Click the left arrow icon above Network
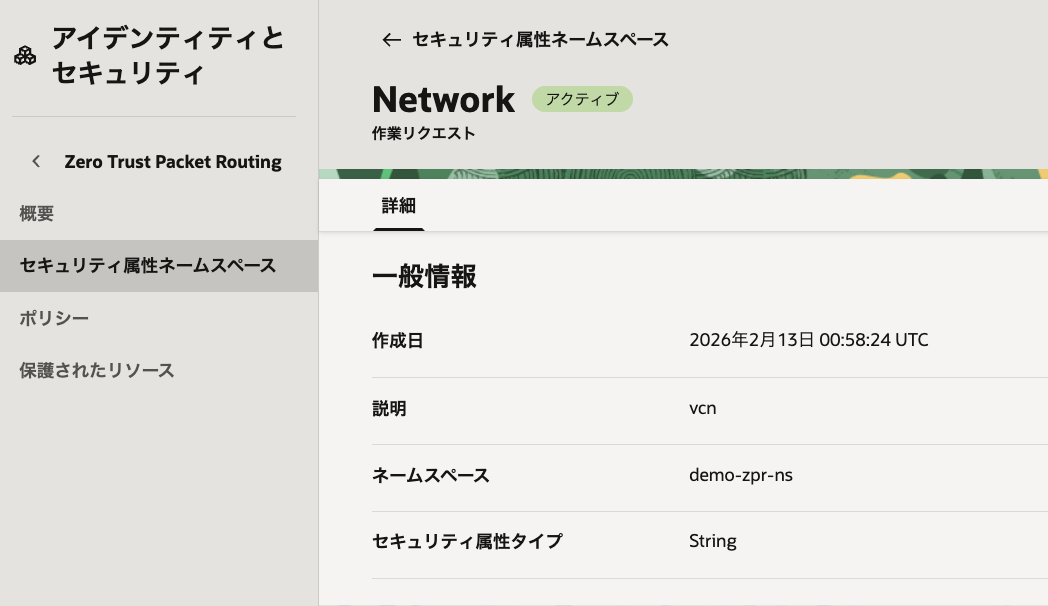 coord(391,40)
